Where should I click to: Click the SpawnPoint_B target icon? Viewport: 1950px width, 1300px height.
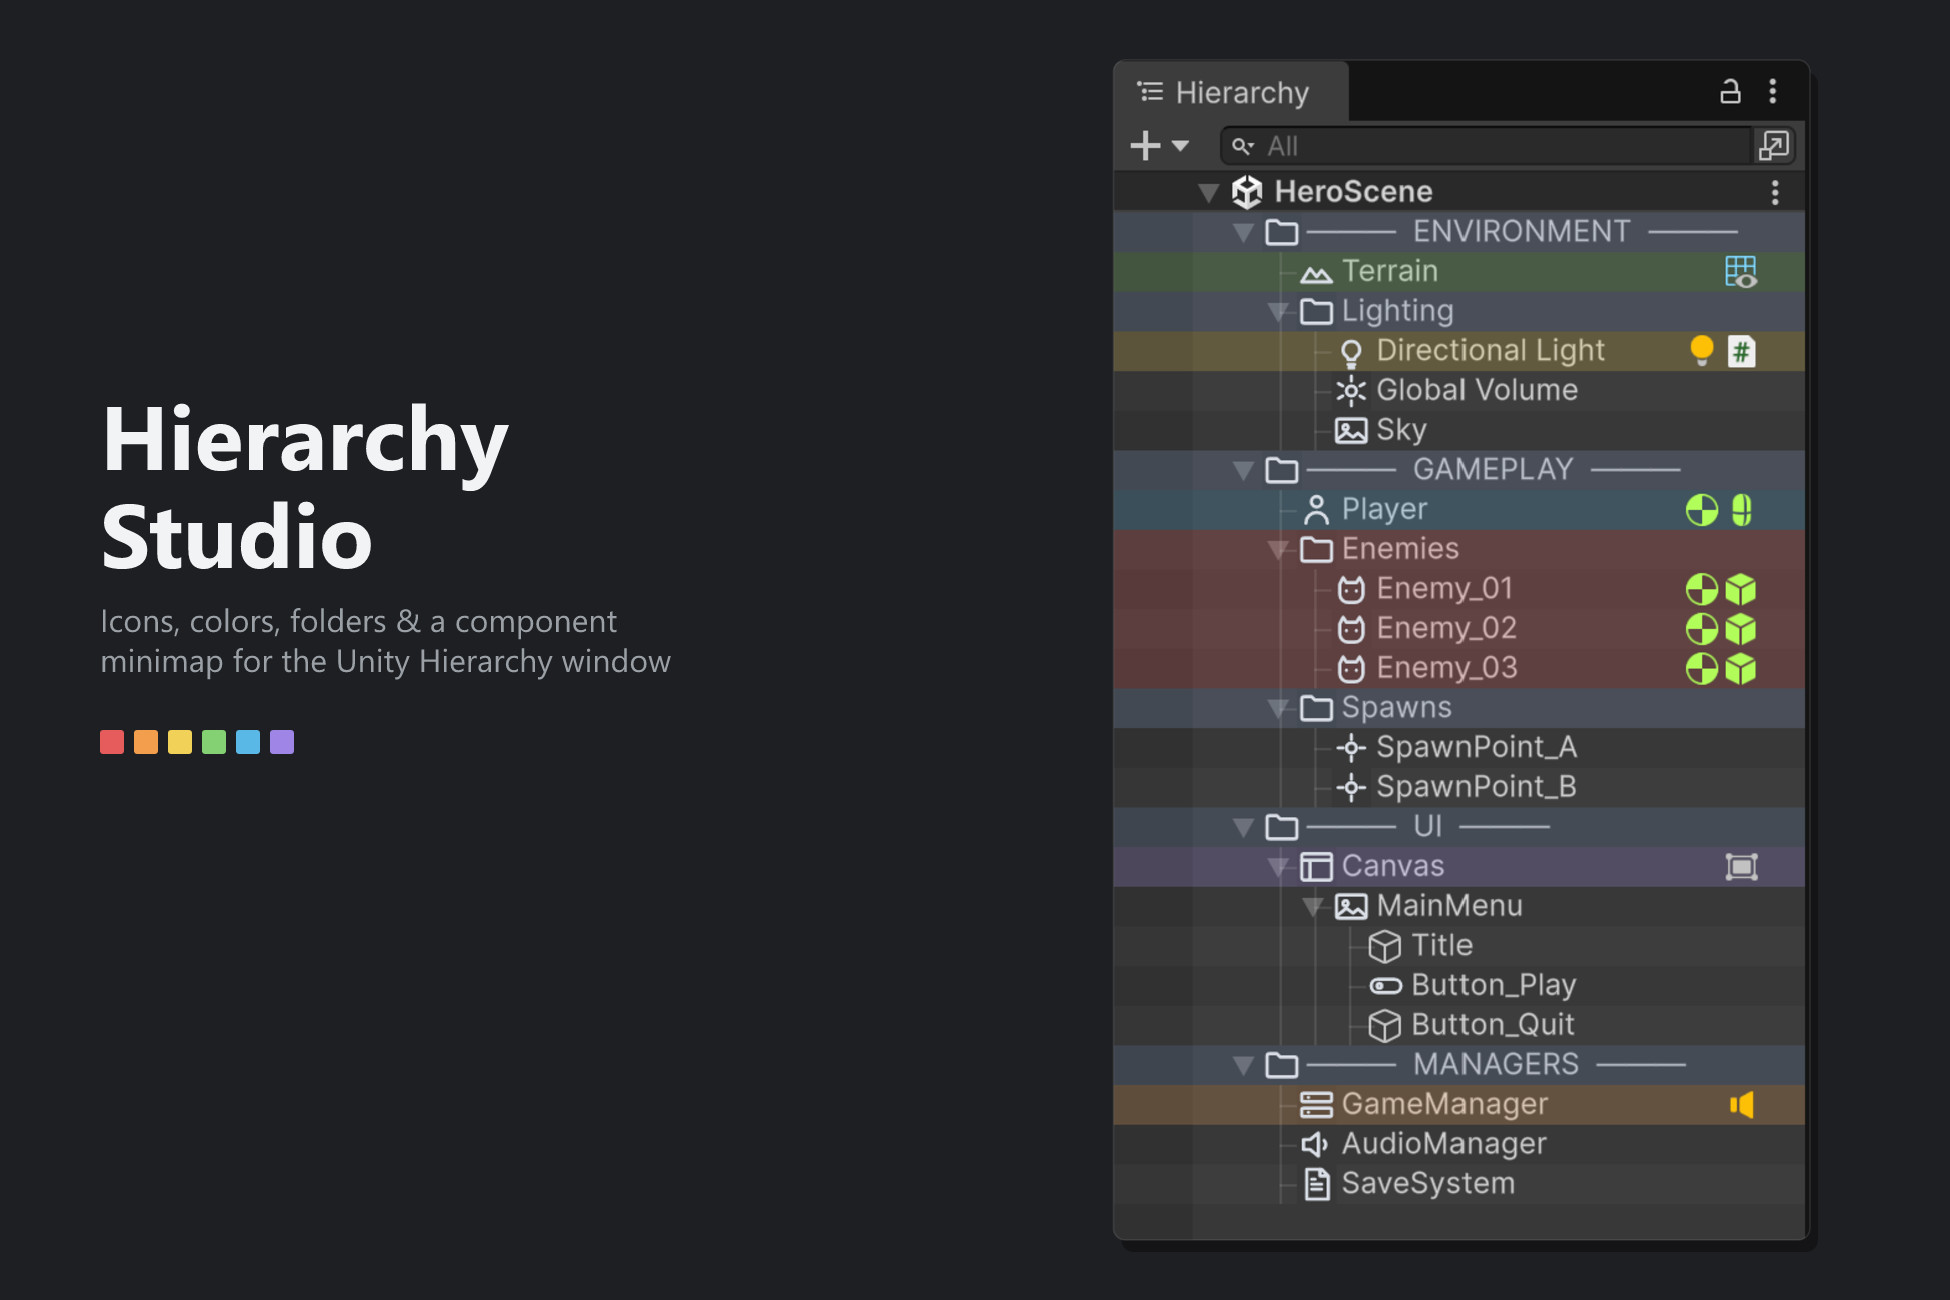point(1351,788)
